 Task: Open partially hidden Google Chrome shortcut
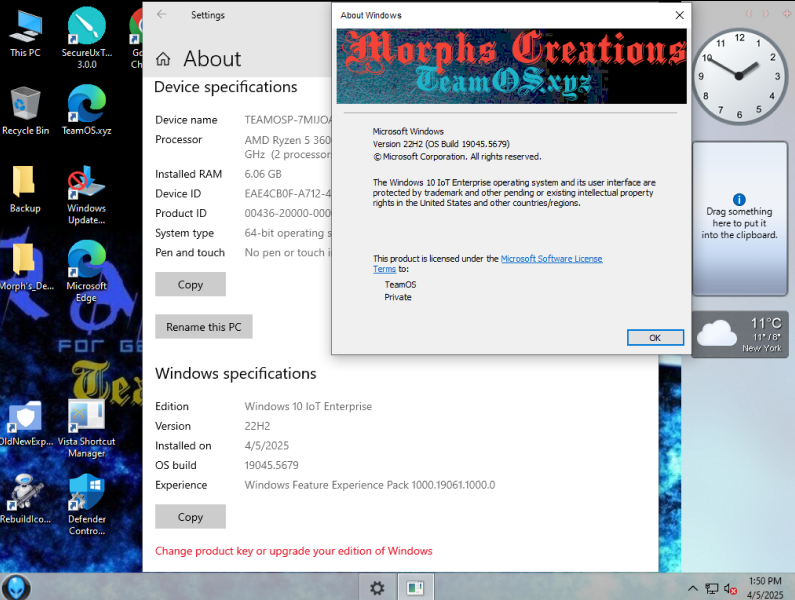(136, 38)
